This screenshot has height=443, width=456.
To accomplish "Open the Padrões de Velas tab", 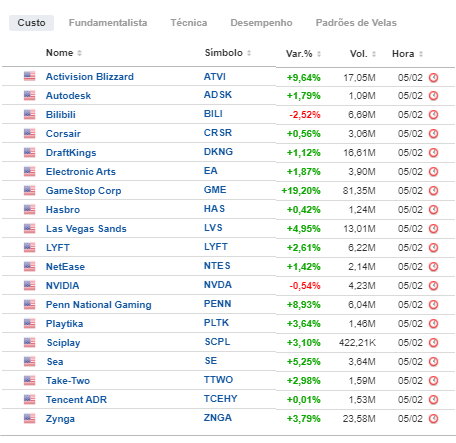I will [x=356, y=23].
